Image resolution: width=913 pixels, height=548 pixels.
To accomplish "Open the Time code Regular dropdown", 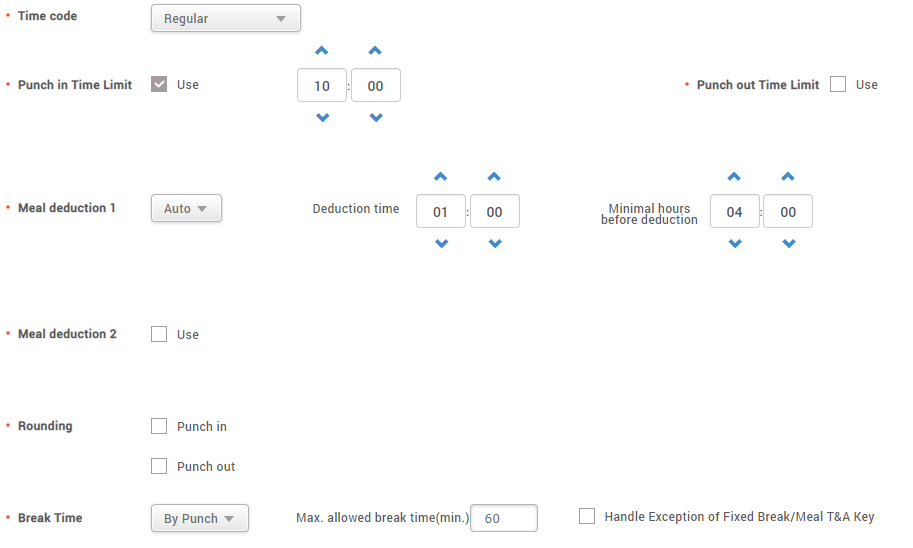I will click(x=225, y=18).
